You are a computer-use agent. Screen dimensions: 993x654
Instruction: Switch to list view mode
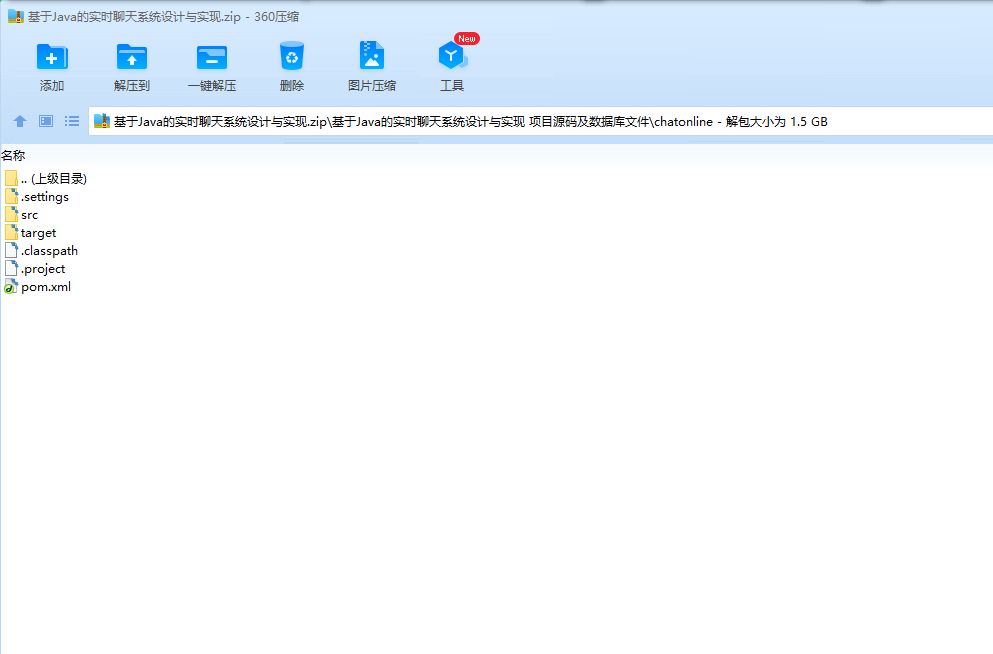tap(72, 121)
